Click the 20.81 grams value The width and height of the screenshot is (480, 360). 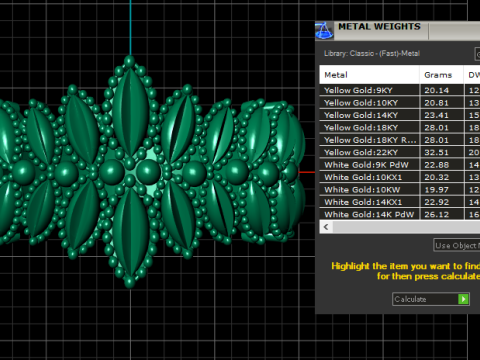click(436, 103)
